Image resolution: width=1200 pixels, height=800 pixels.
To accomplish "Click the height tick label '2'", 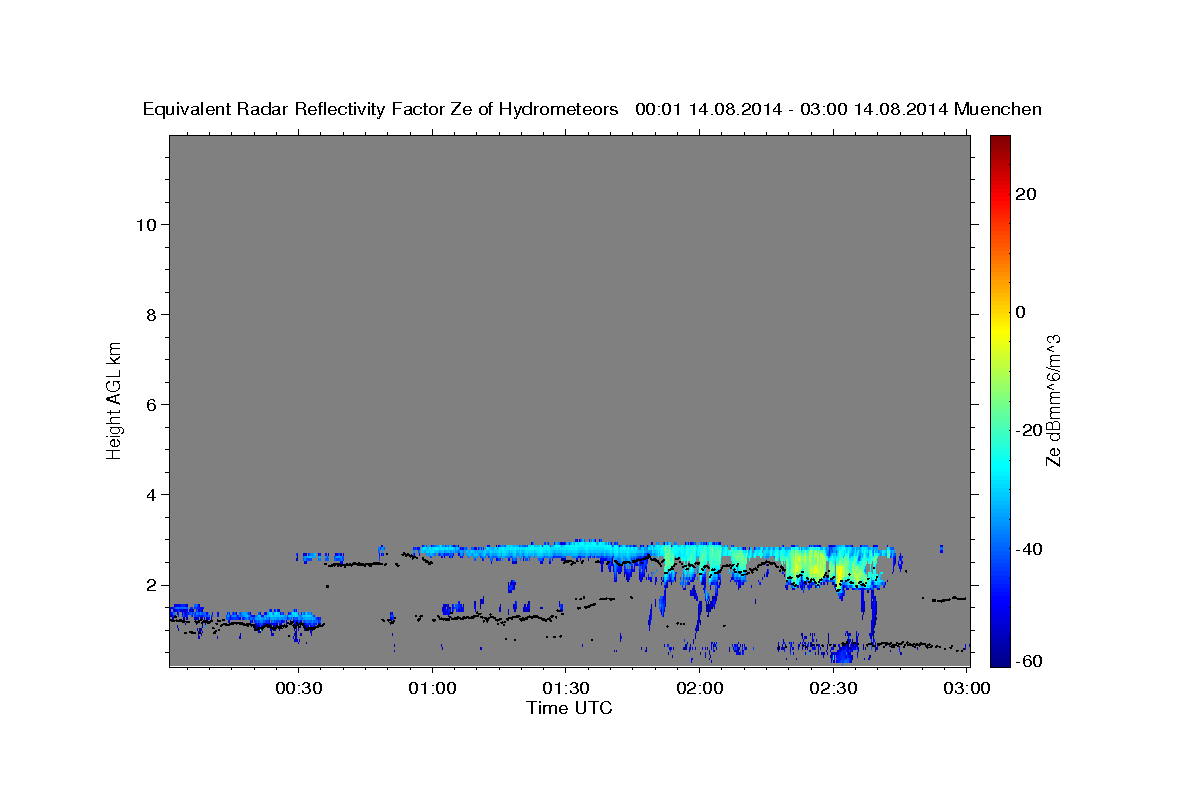I will point(151,584).
